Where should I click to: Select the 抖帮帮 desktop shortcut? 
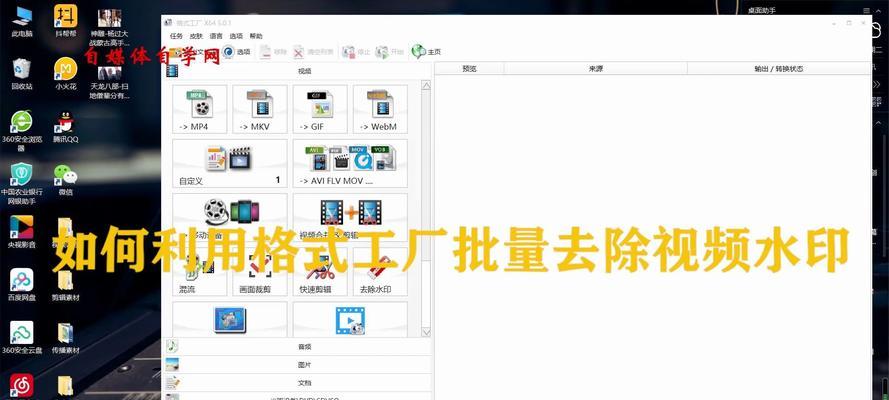66,22
